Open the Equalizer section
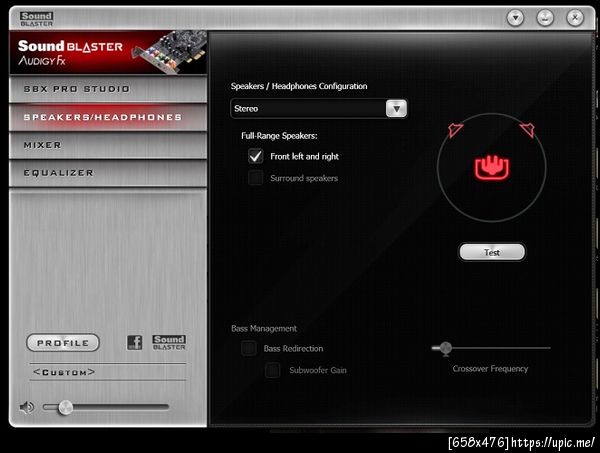 [108, 173]
